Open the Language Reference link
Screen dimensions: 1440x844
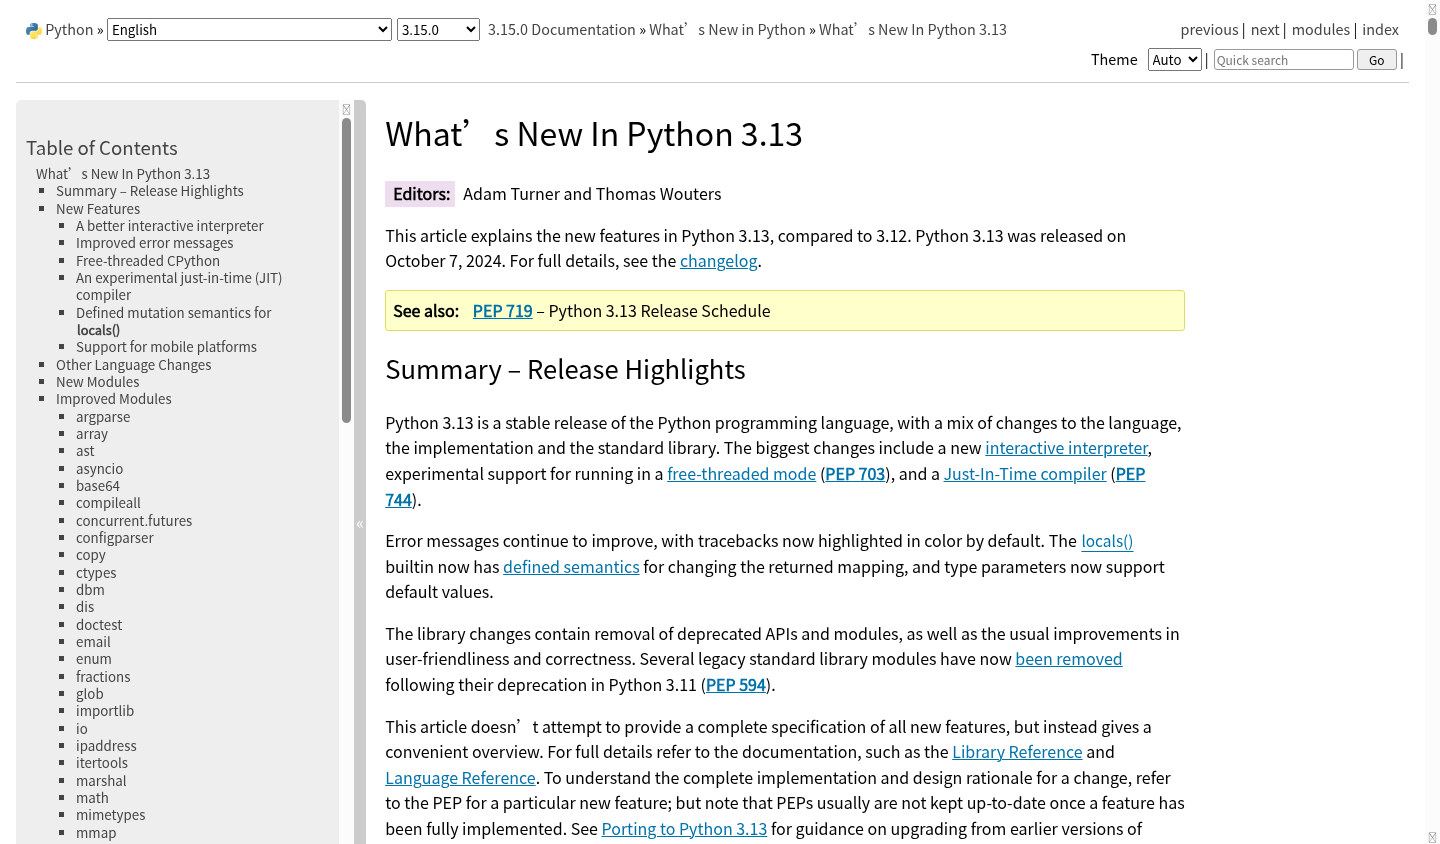pyautogui.click(x=460, y=778)
